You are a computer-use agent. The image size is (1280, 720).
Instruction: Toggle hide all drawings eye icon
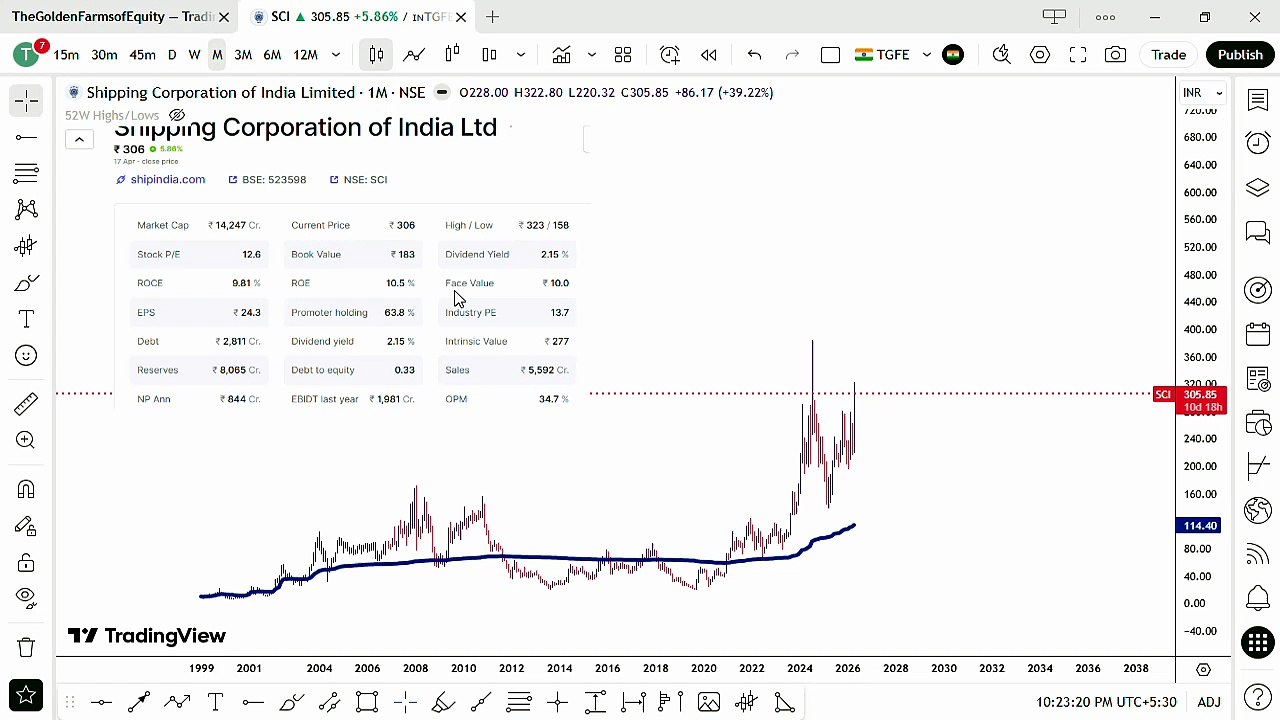click(26, 597)
